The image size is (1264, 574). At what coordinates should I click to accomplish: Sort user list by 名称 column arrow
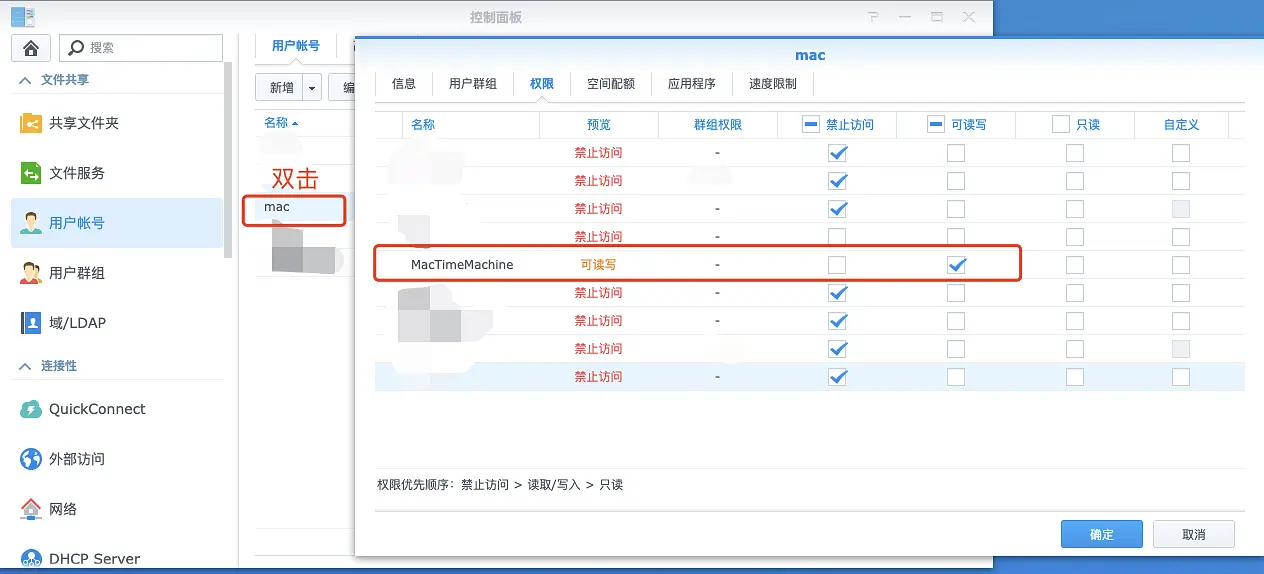point(295,123)
